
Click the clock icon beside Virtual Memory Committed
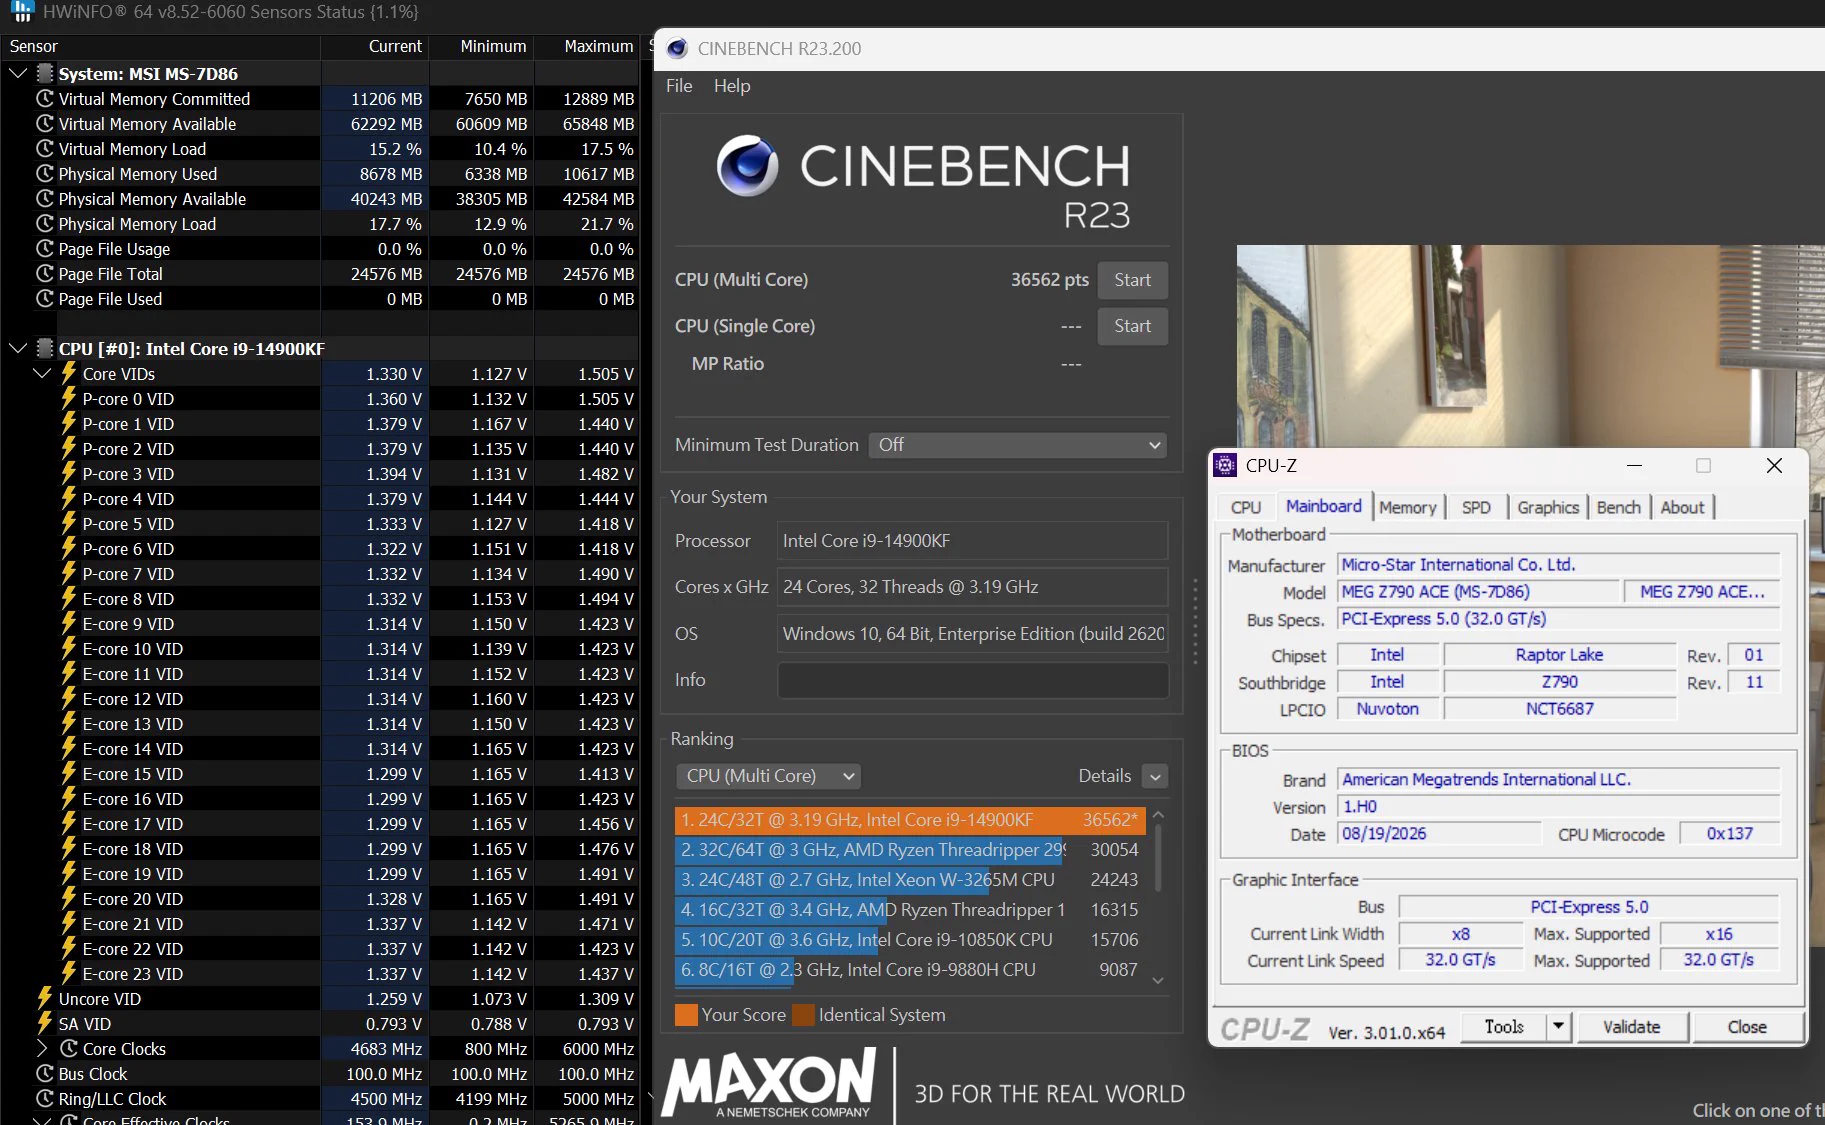click(44, 99)
